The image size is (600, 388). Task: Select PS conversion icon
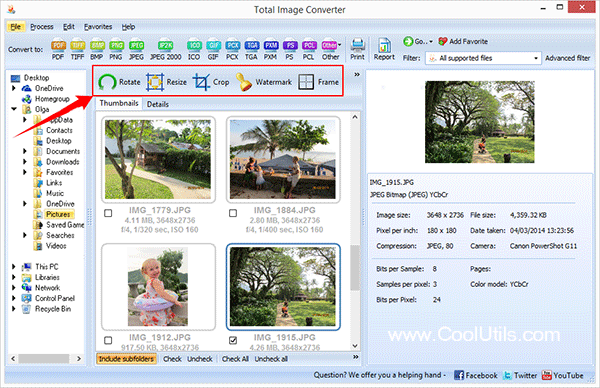pos(290,50)
